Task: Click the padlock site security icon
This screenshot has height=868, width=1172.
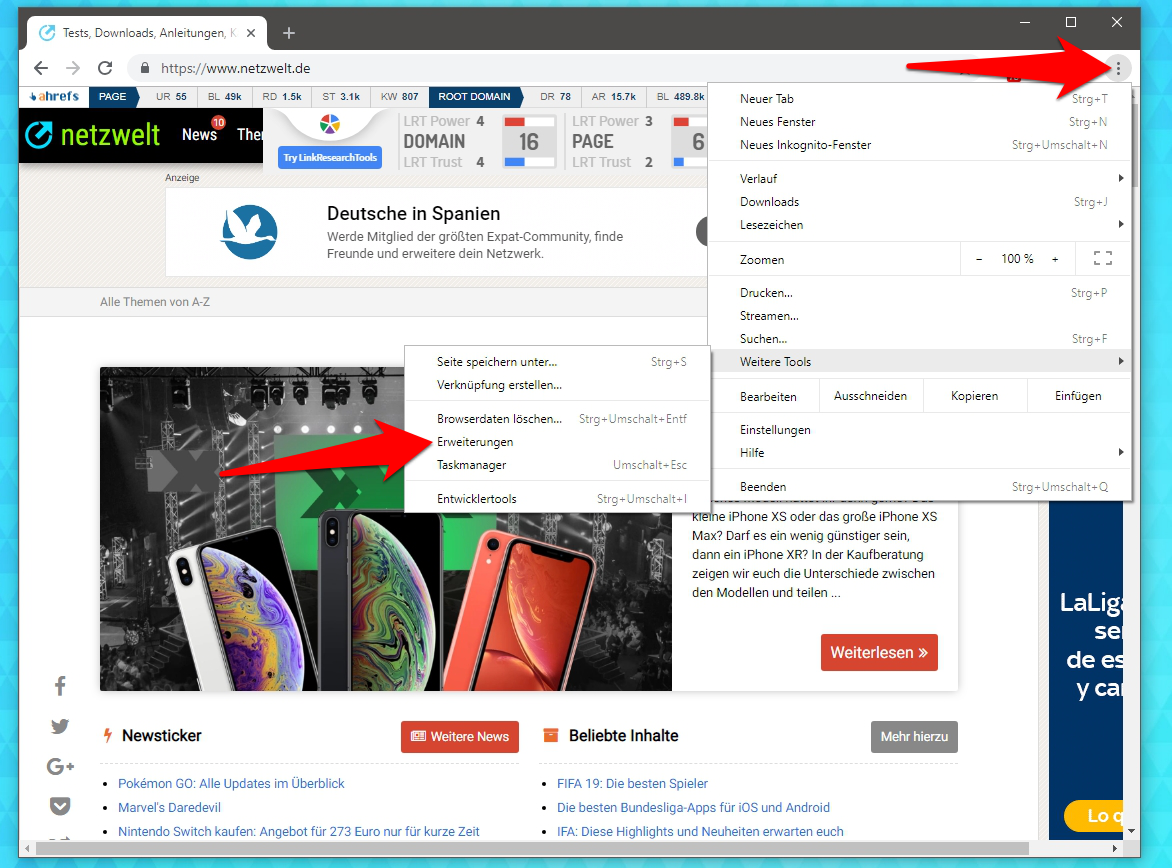Action: [x=144, y=68]
